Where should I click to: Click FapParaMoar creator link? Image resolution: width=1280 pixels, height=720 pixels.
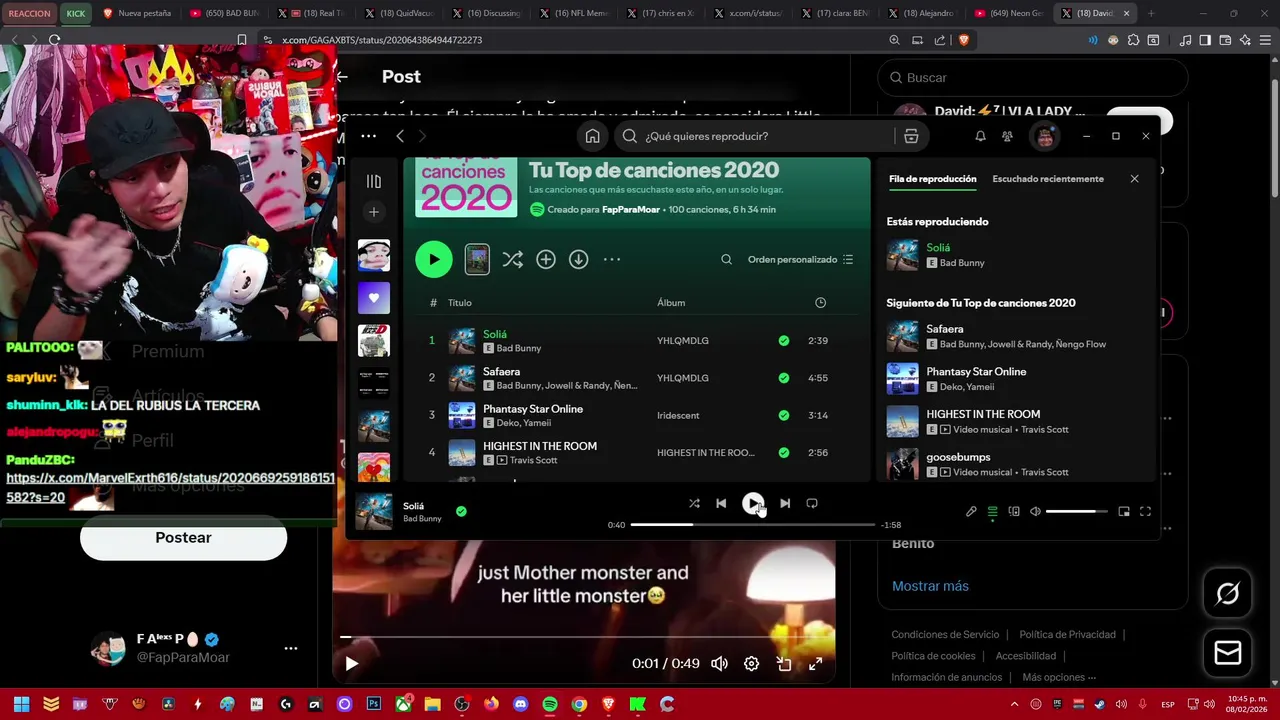click(632, 210)
